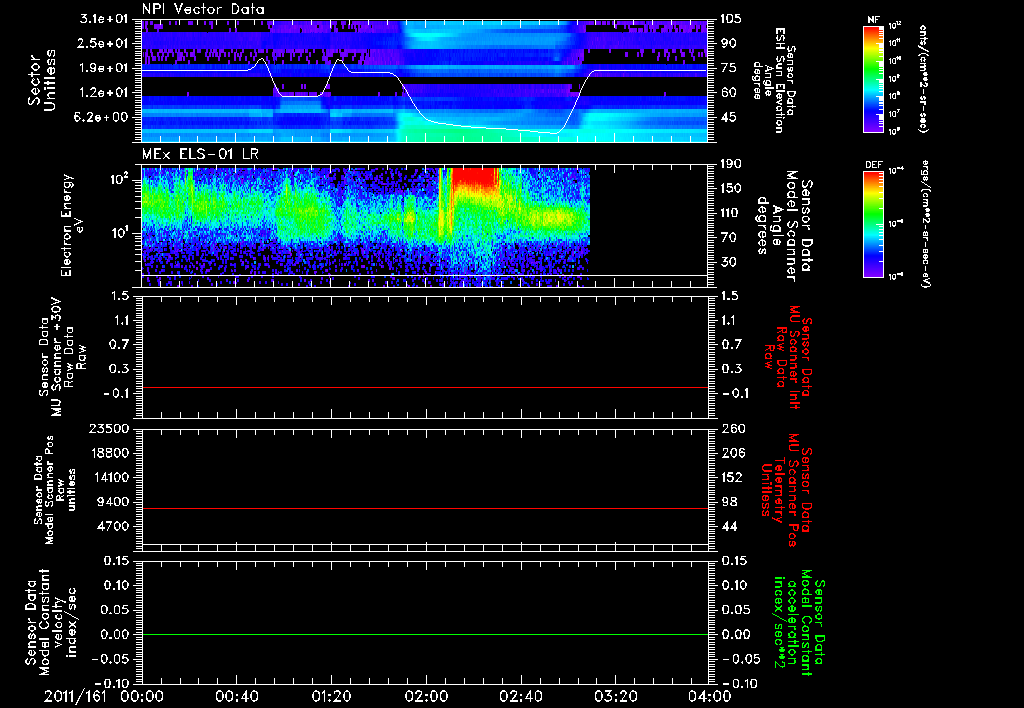Click the 'Model Scanner Angle degrees' axis title

coord(786,226)
